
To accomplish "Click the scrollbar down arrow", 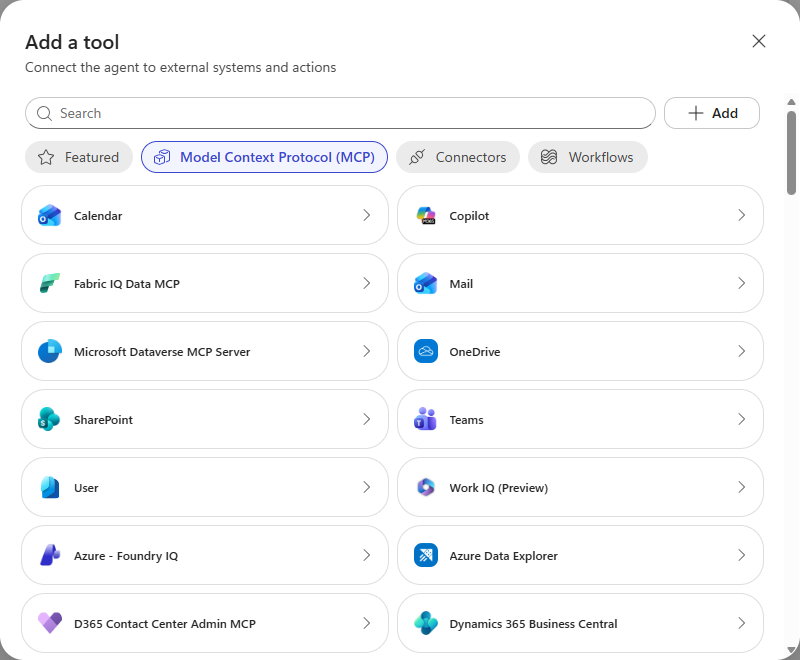I will (x=791, y=650).
